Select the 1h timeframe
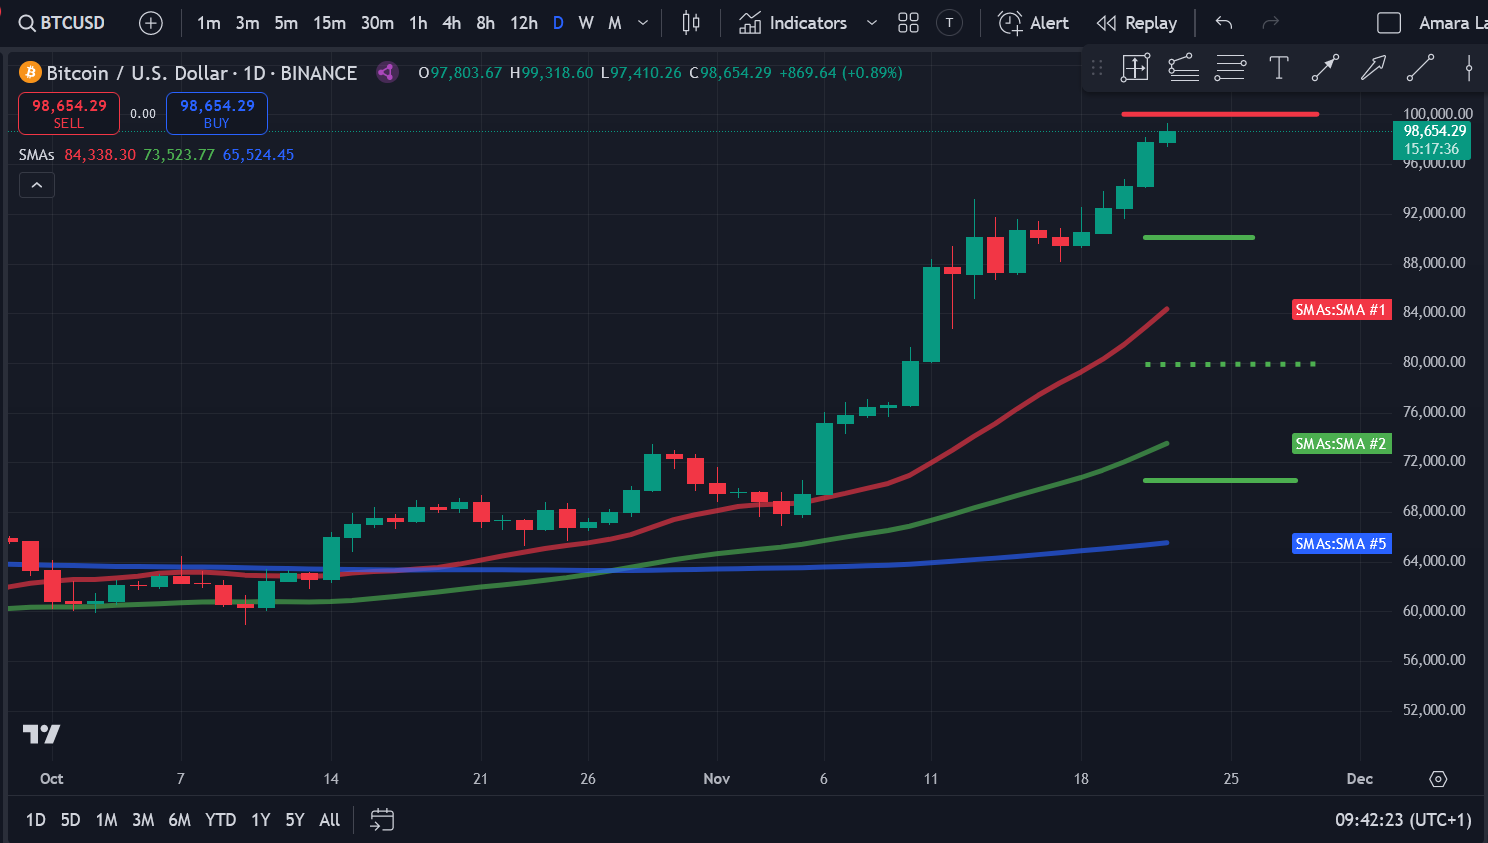 pyautogui.click(x=418, y=23)
